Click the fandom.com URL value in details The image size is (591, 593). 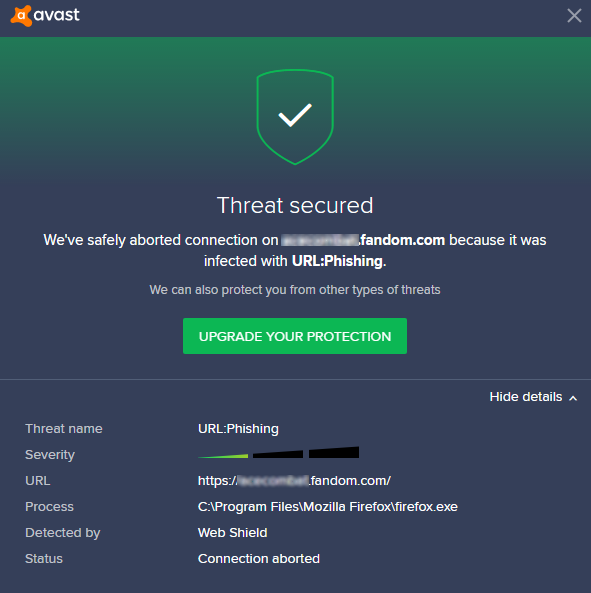pos(294,481)
